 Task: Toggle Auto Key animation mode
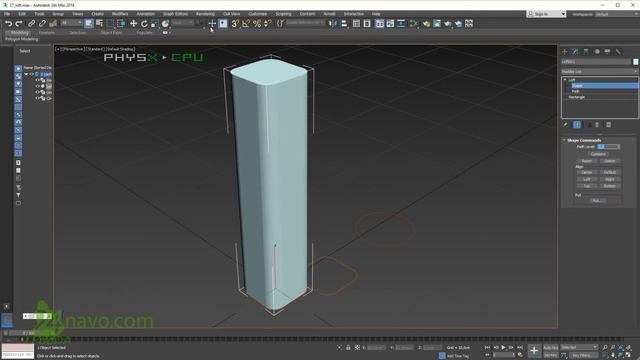[x=551, y=348]
